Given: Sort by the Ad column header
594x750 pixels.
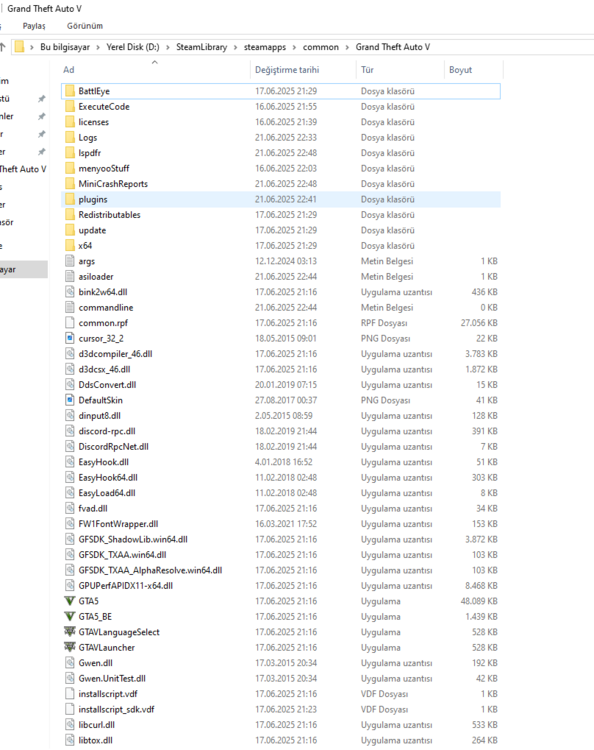Looking at the screenshot, I should [155, 70].
